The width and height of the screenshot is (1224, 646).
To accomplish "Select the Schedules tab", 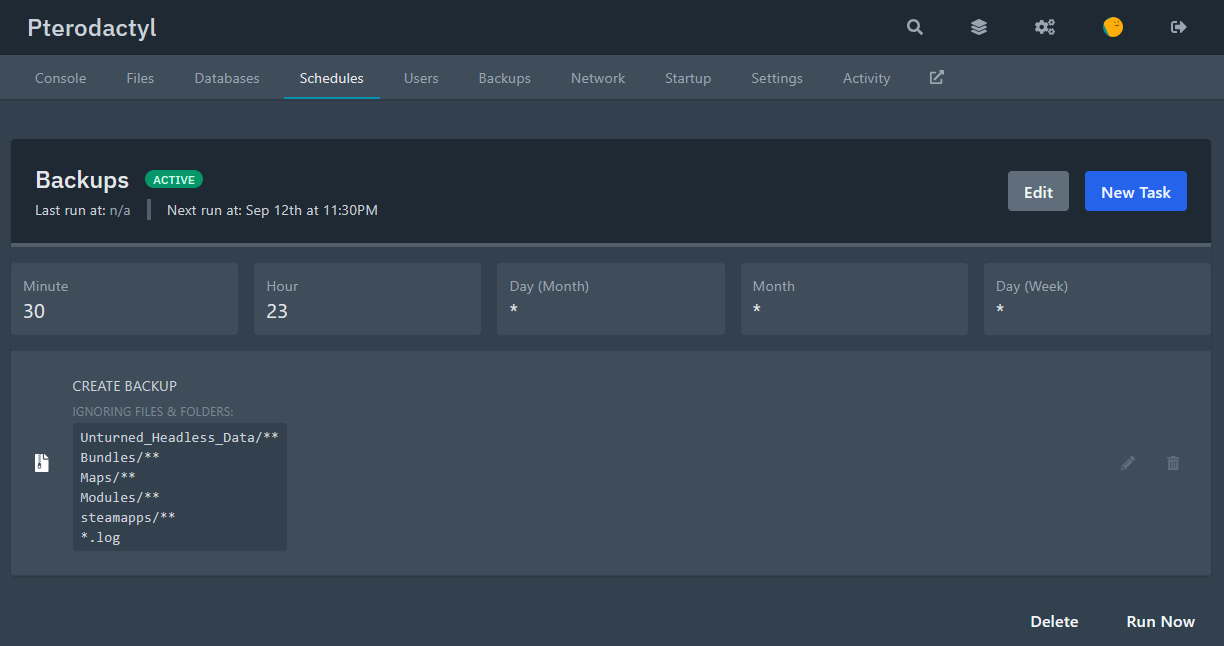I will [332, 78].
